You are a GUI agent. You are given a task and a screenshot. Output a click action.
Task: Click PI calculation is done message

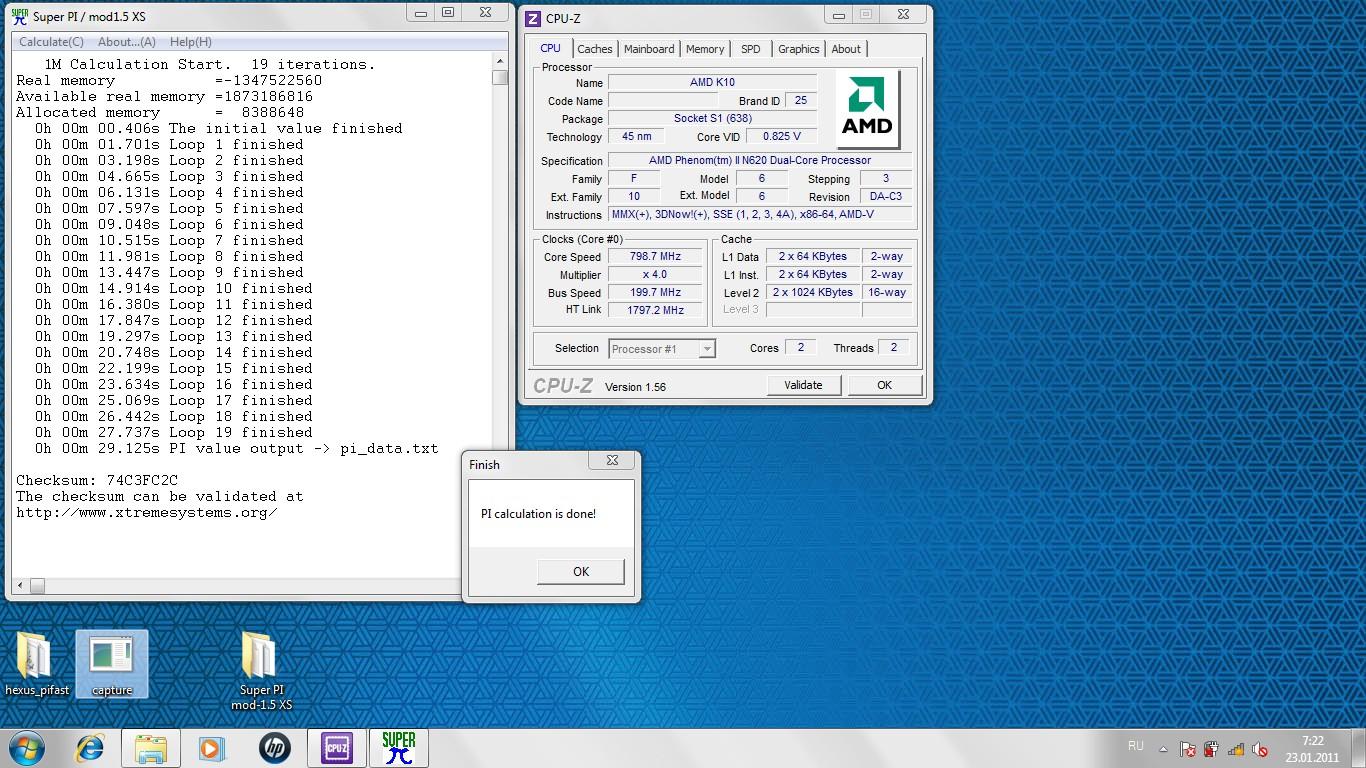click(538, 514)
